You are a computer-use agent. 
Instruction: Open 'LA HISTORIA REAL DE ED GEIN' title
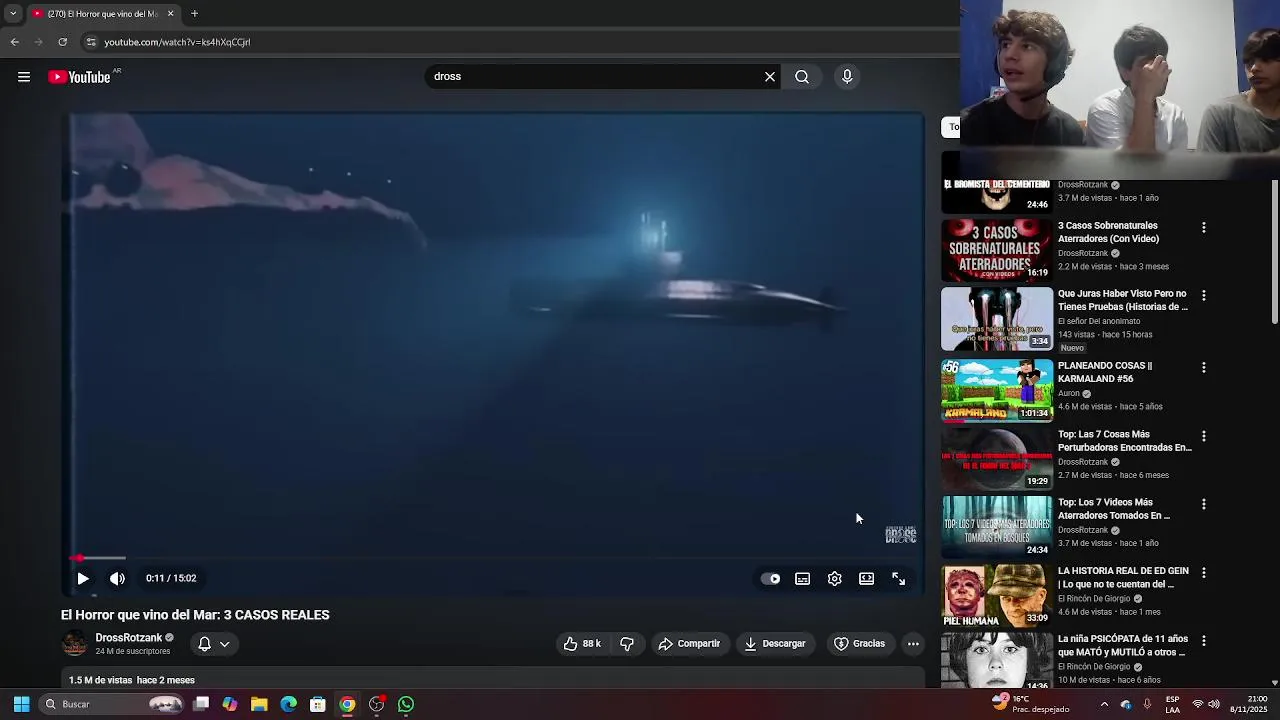1123,577
